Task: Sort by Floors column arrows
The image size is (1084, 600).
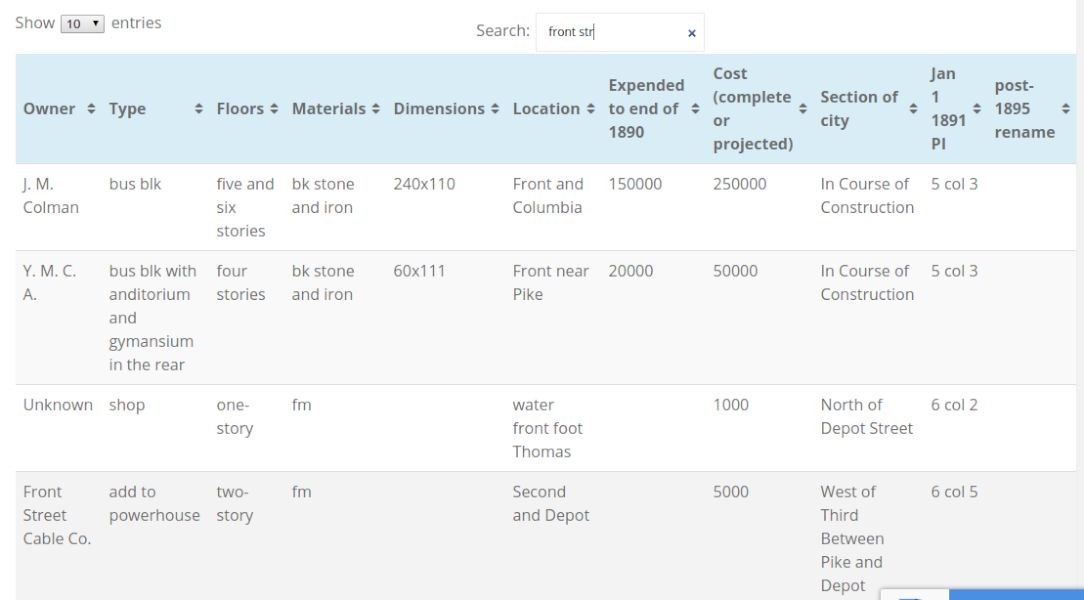Action: pos(274,109)
